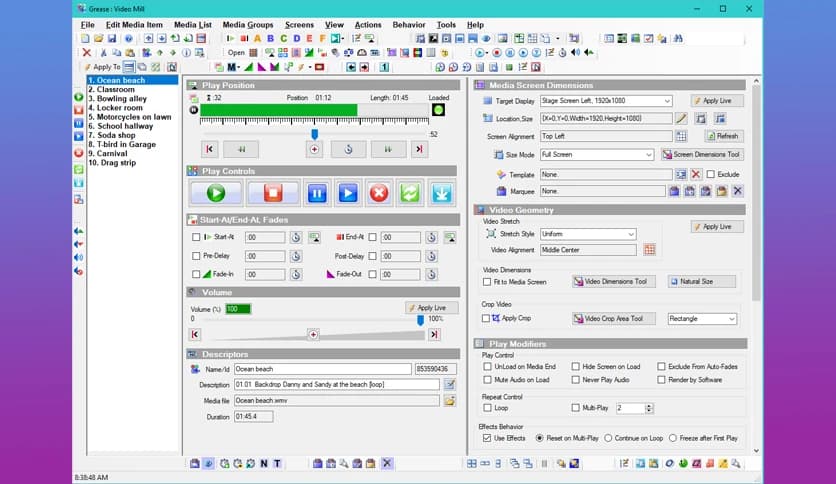Click the blue Pause button
This screenshot has width=836, height=484.
(x=317, y=193)
